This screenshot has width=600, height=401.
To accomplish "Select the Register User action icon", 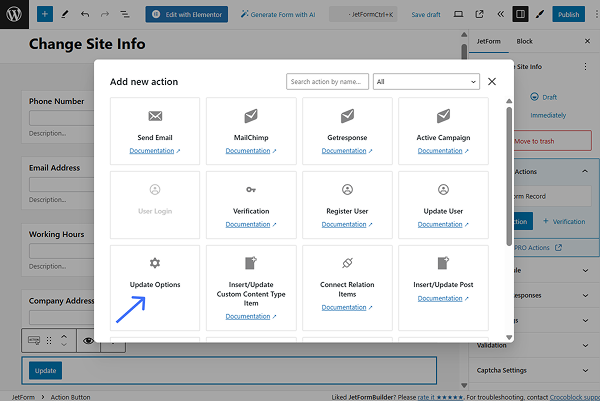I will (347, 189).
